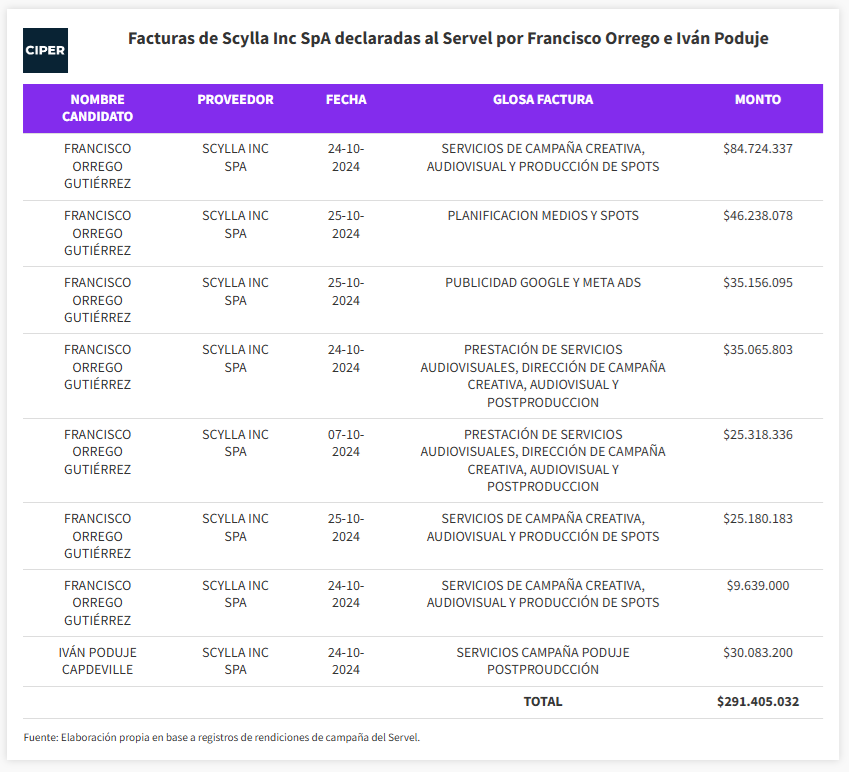Select the total amount $291.405.032

[x=757, y=702]
